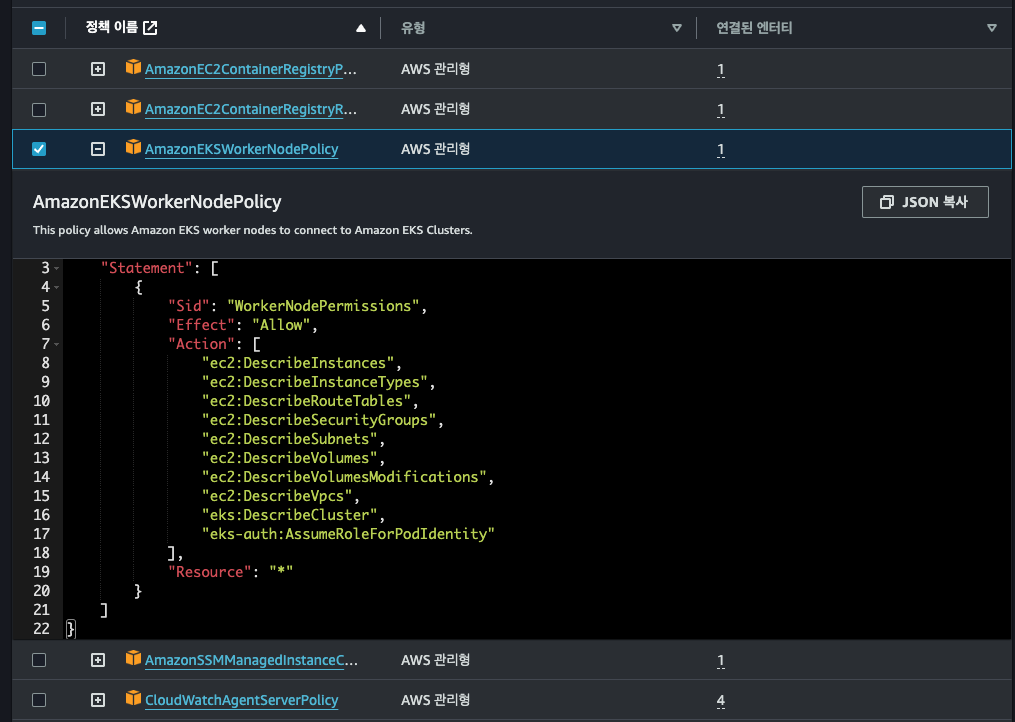Check the AmazonEC2ContainerRegistryP... row checkbox

click(x=39, y=69)
